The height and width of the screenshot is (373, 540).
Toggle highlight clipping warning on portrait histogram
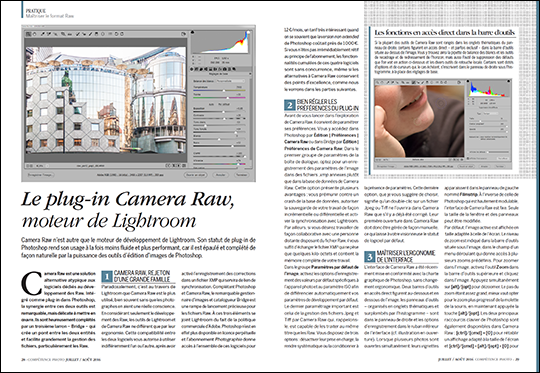509,81
